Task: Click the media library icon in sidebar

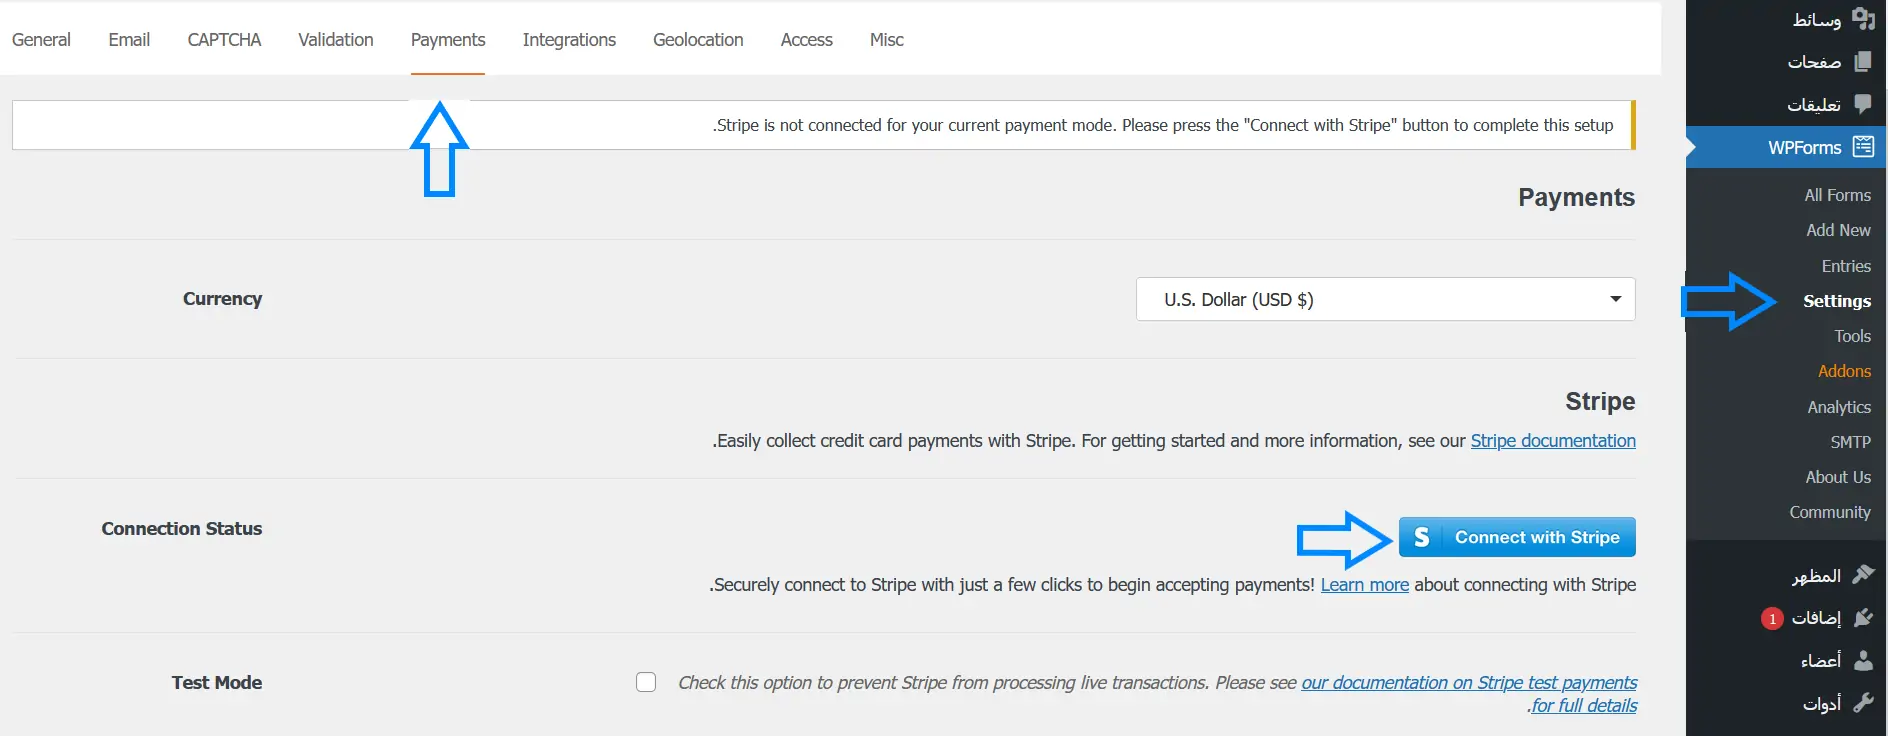Action: [1863, 19]
